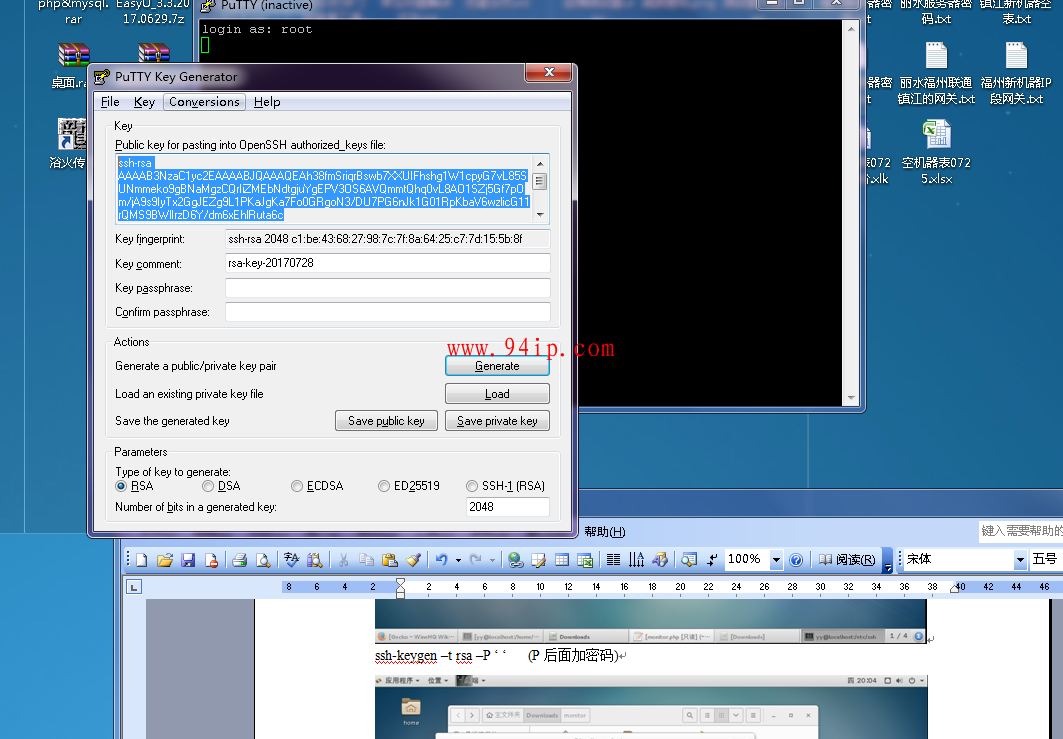The image size is (1063, 739).
Task: Click Paste clipboard icon in Word
Action: (x=389, y=560)
